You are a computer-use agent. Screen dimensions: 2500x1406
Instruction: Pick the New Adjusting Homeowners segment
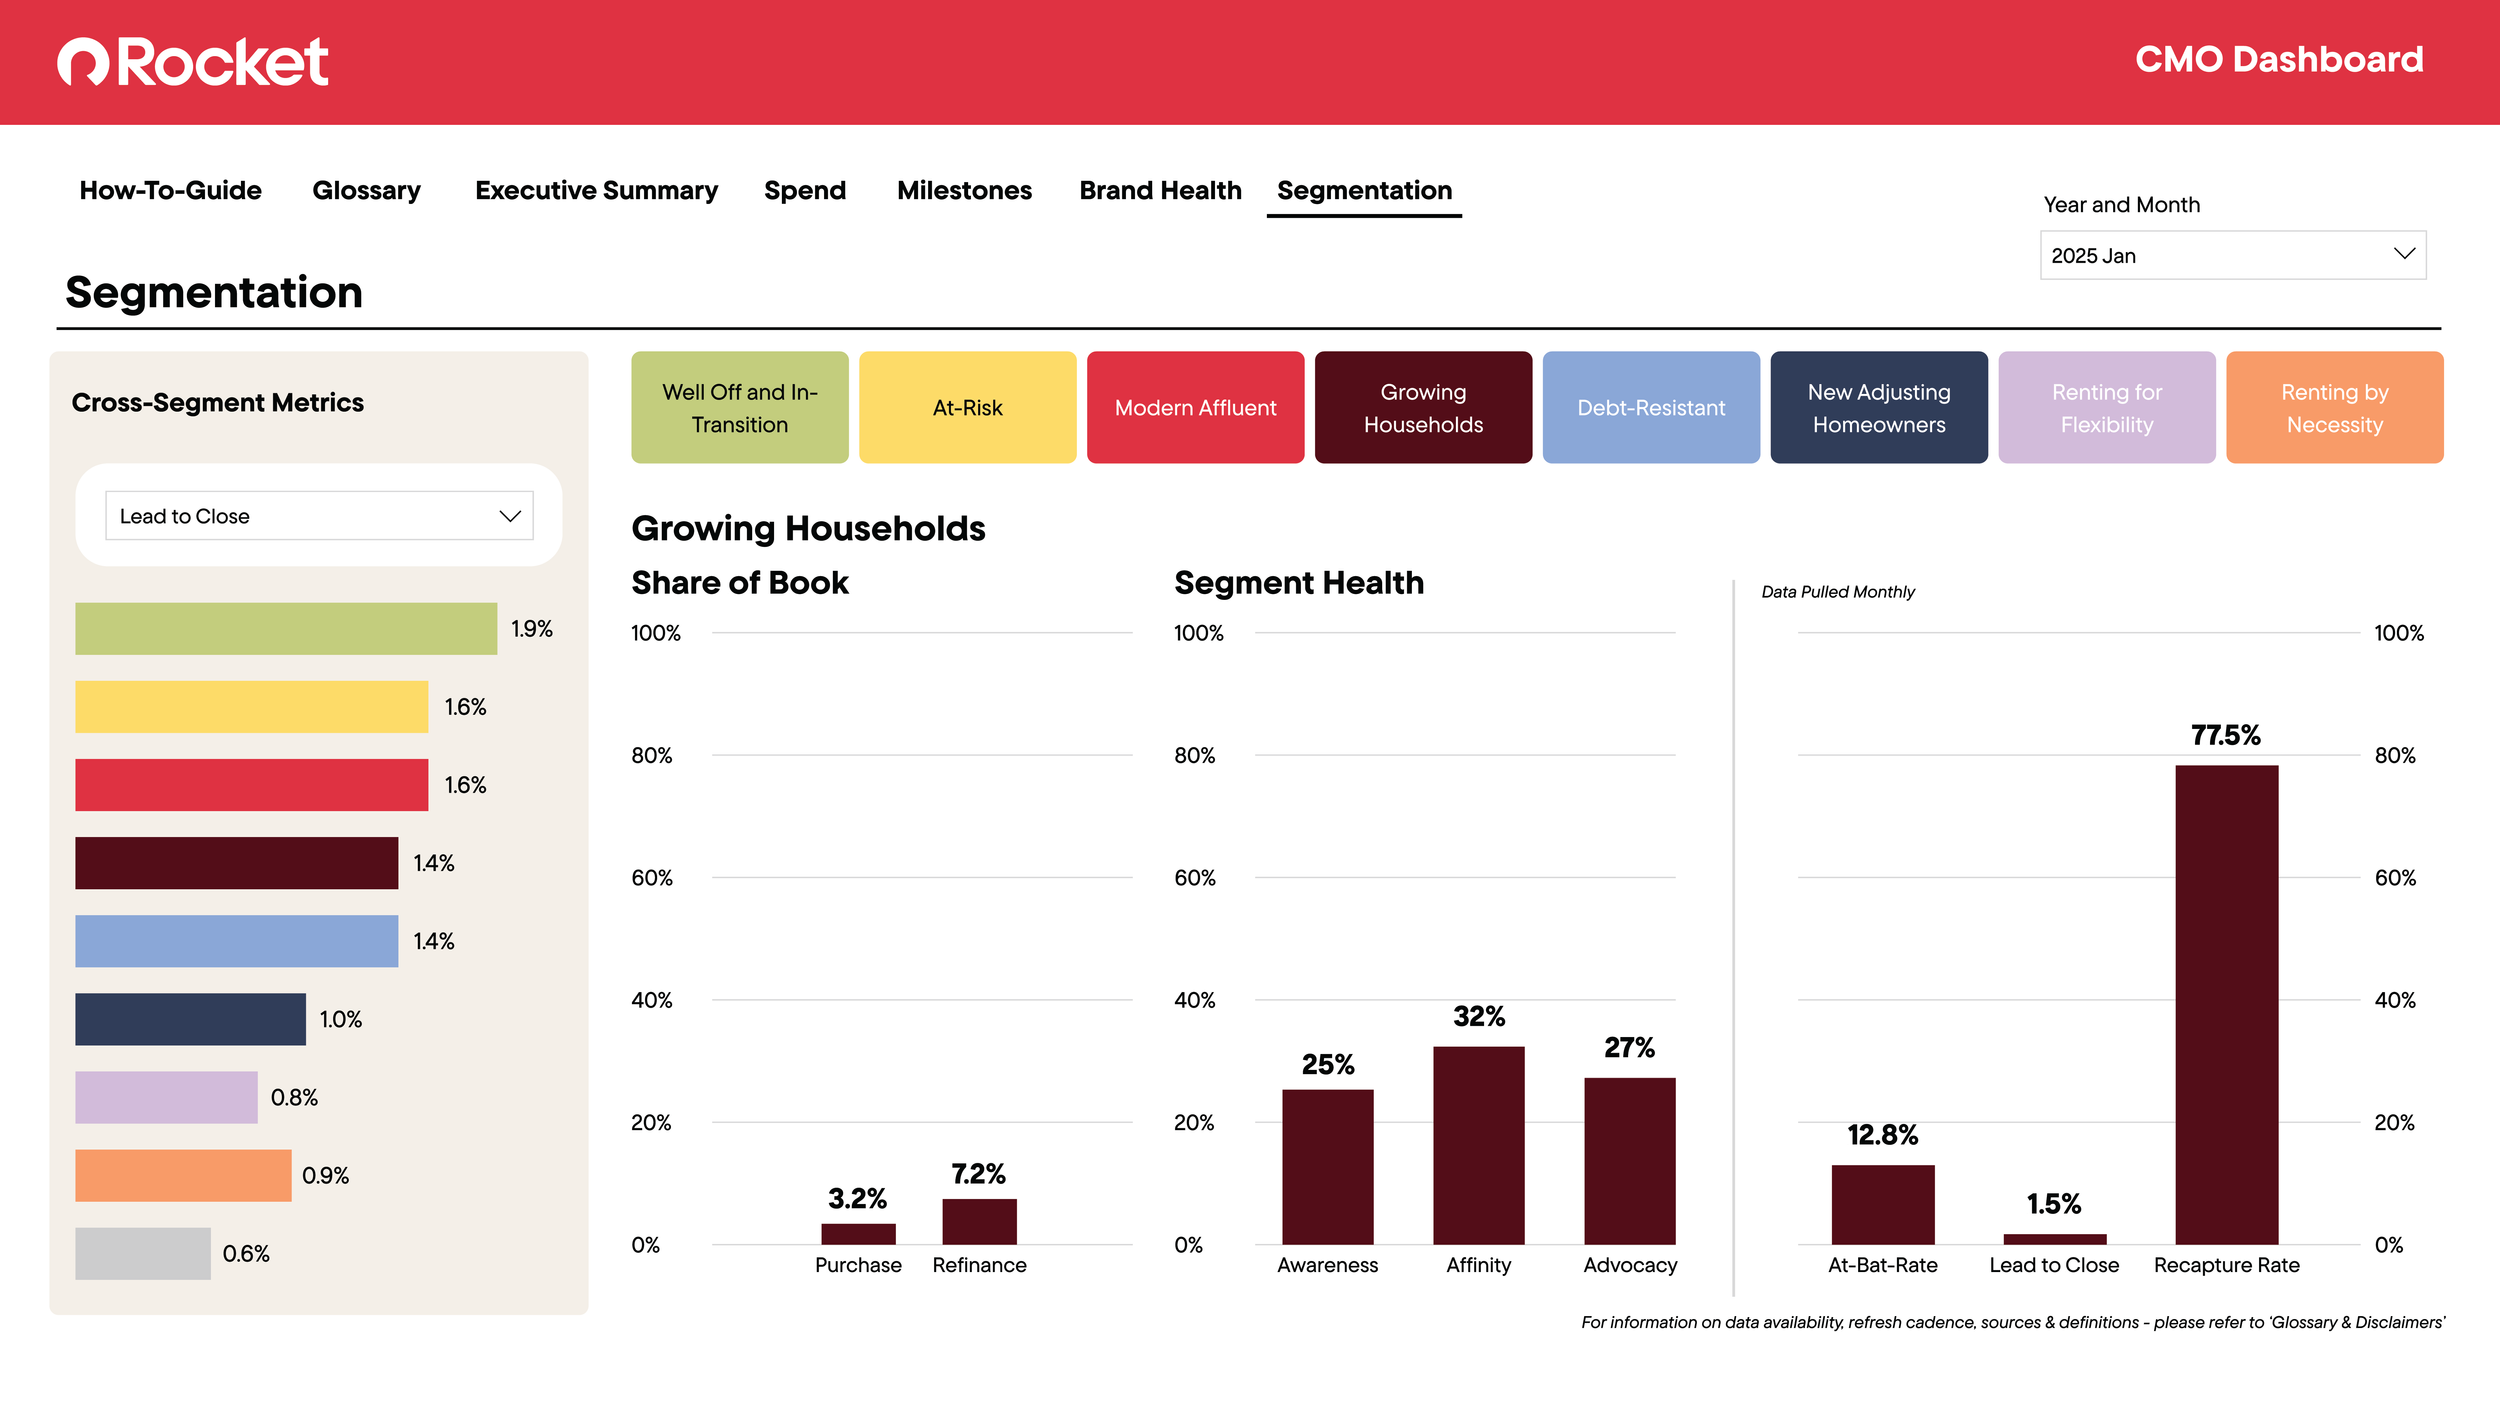(1878, 407)
